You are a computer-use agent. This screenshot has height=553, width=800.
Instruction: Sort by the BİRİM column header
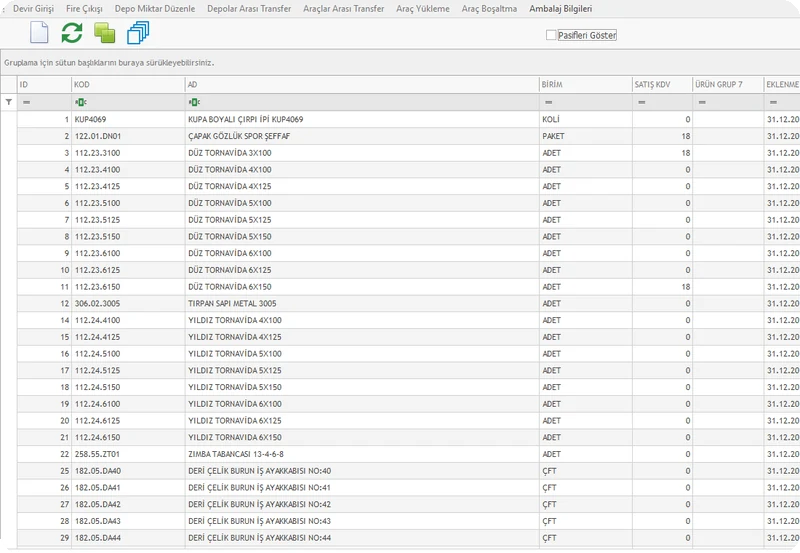[x=586, y=84]
